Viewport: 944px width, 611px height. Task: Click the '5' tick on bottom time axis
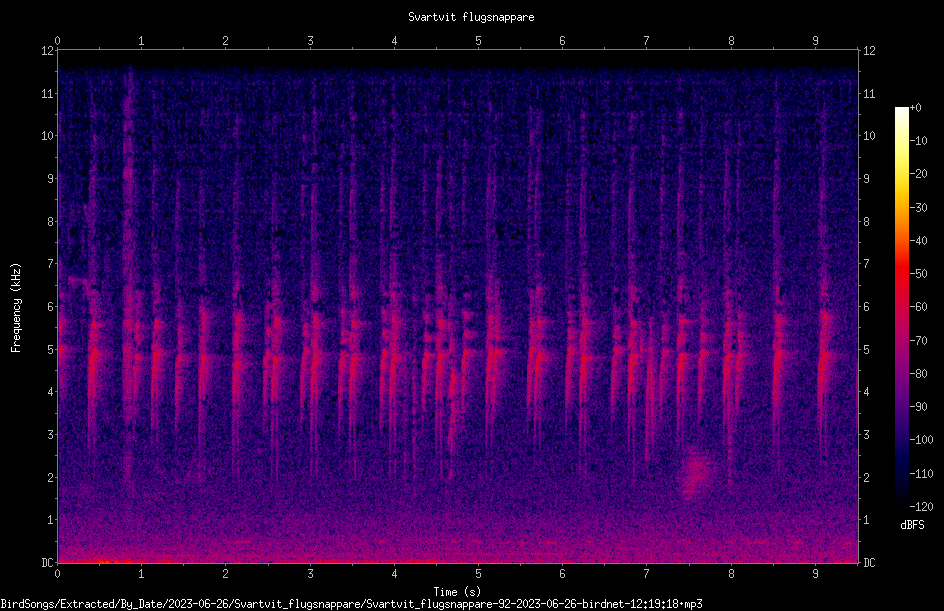(479, 574)
